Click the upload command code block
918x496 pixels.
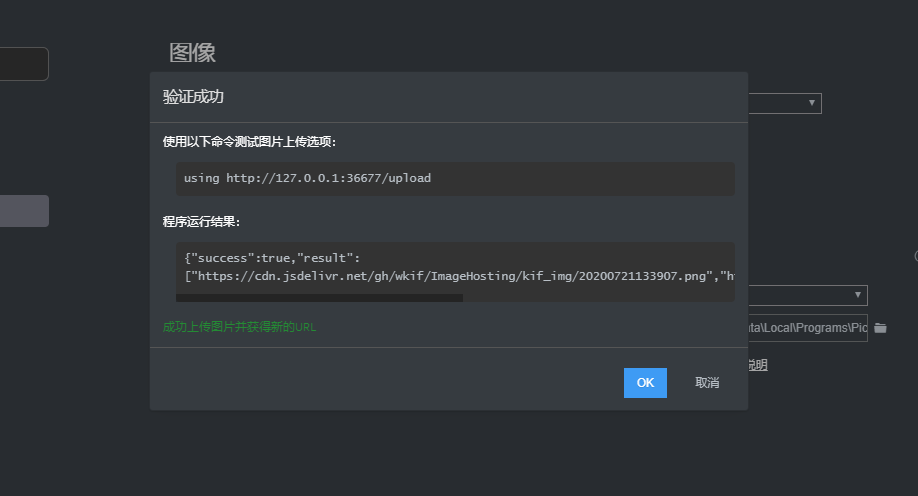(455, 179)
